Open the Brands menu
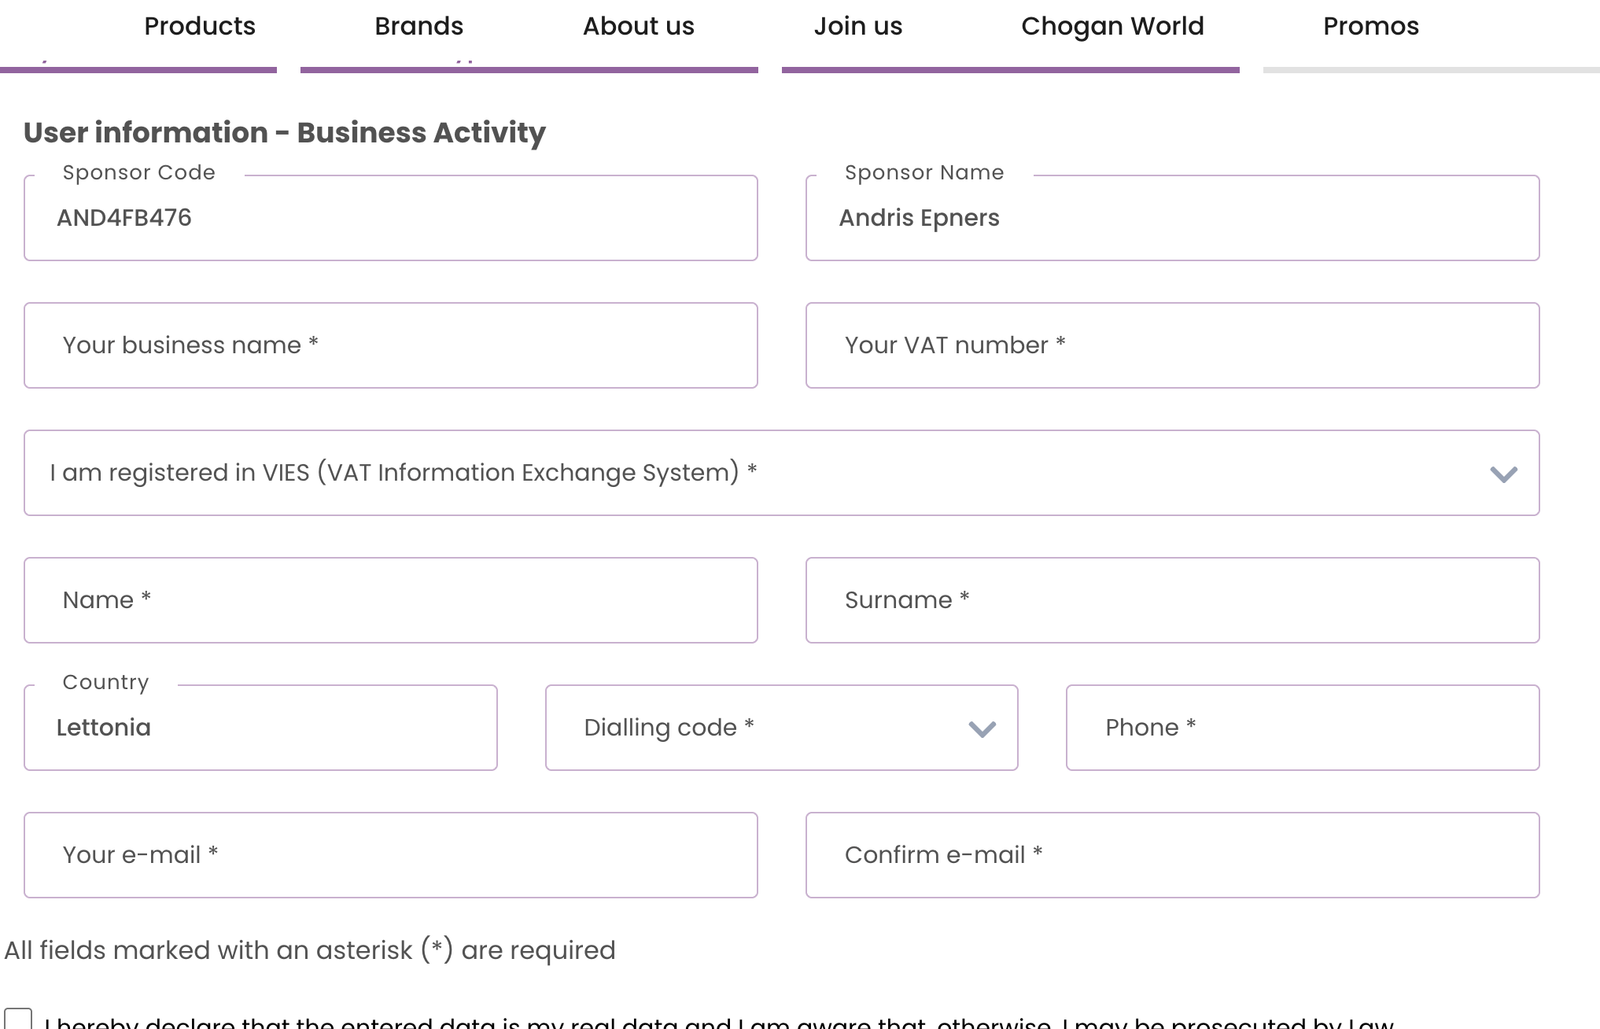 coord(419,26)
